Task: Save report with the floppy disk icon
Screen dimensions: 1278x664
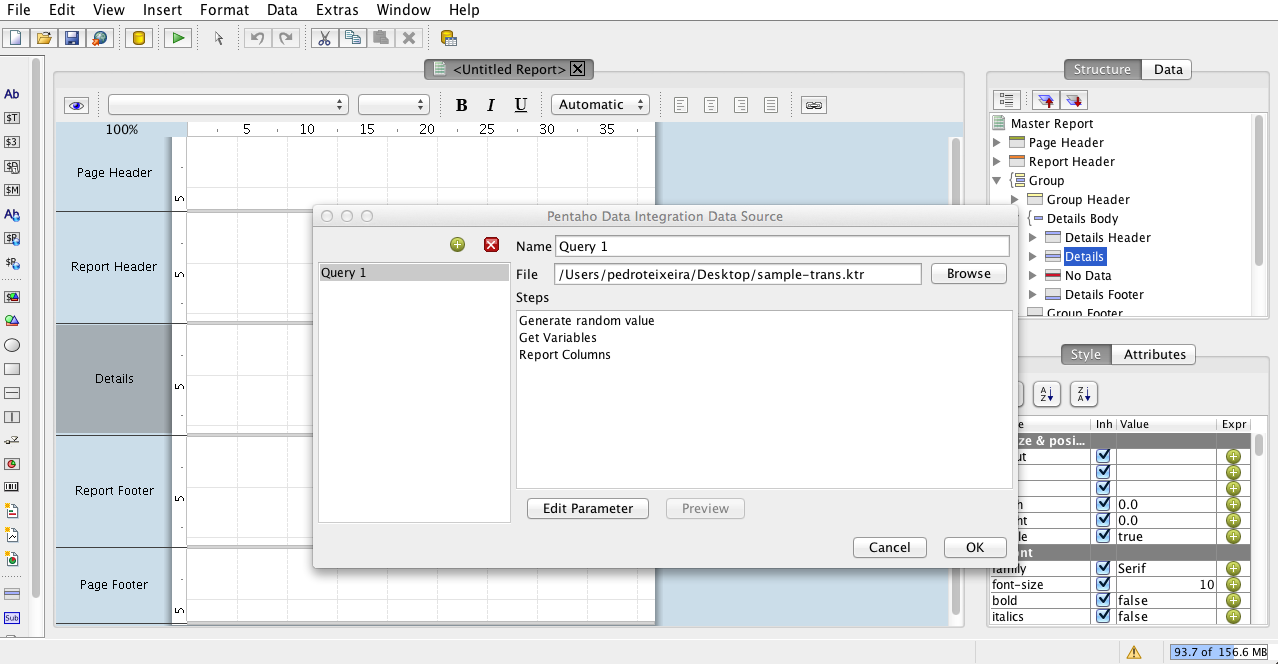Action: pyautogui.click(x=72, y=38)
